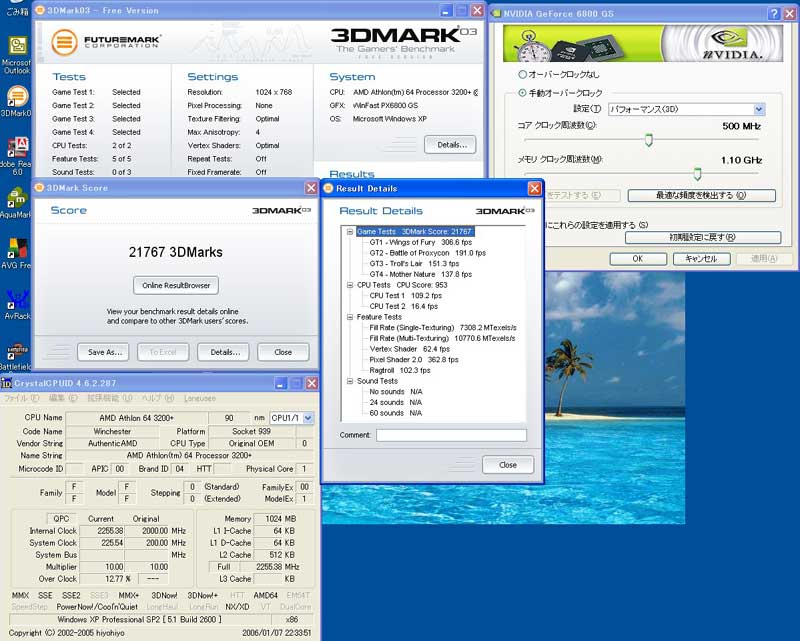The height and width of the screenshot is (641, 800).
Task: Click the CrystalCPUID title bar icon
Action: (x=6, y=383)
